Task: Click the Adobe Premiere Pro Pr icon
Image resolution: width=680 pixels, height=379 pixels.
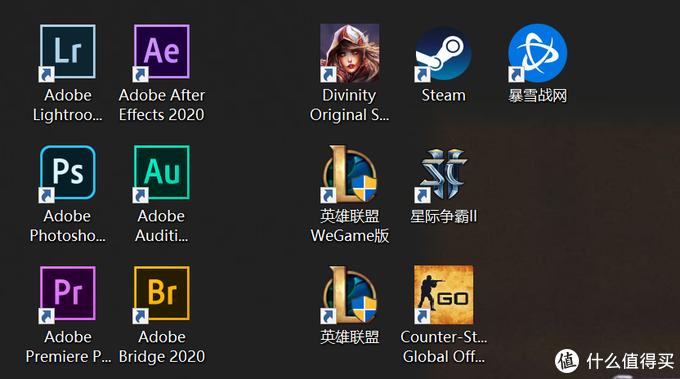Action: (x=68, y=294)
